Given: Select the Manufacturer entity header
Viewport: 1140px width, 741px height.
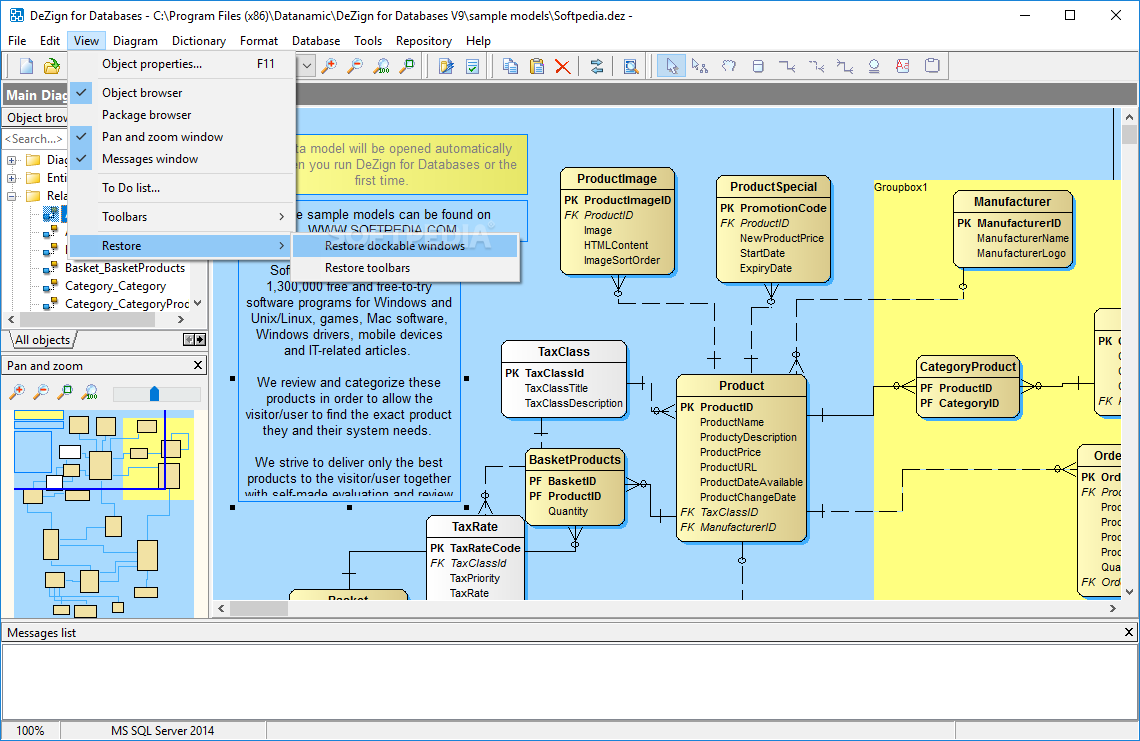Looking at the screenshot, I should pyautogui.click(x=1012, y=201).
